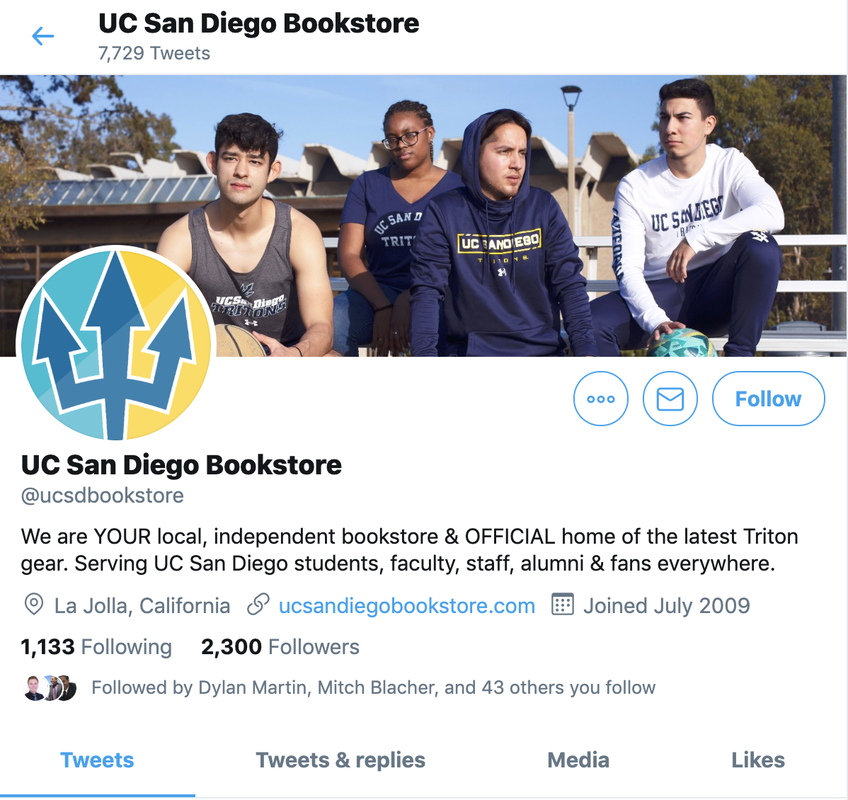Click the @ucsdbookstore handle
Image resolution: width=848 pixels, height=800 pixels.
tap(102, 495)
